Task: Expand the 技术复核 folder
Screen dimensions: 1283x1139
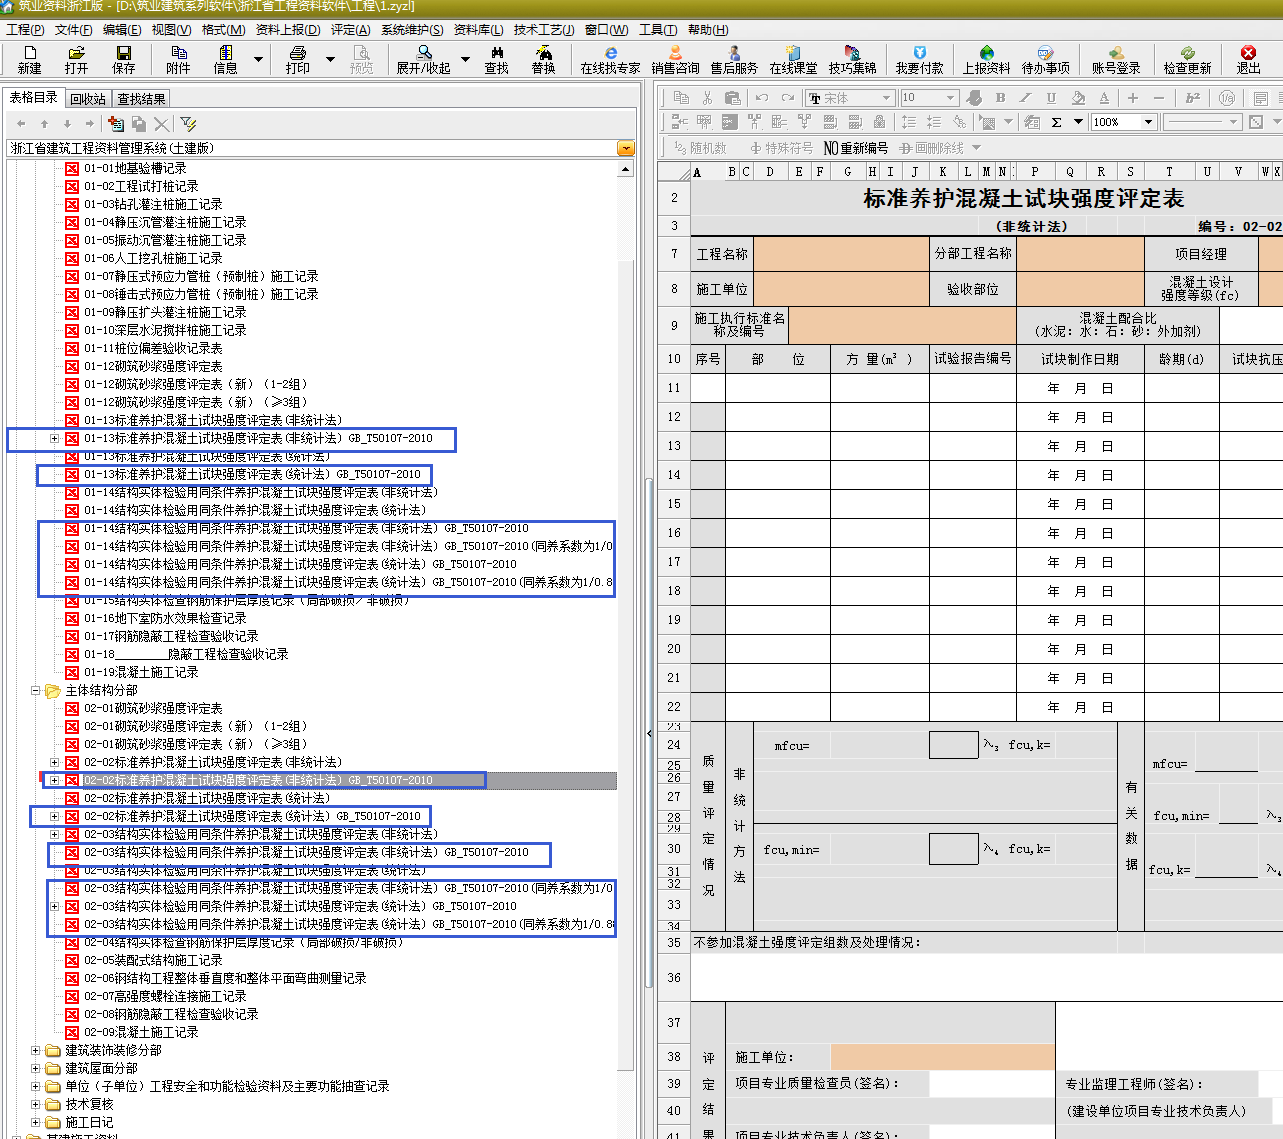Action: 36,1104
